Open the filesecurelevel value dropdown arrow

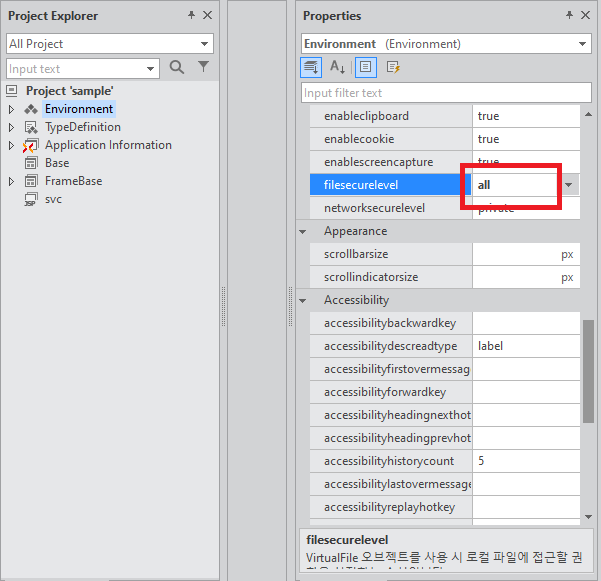pyautogui.click(x=569, y=185)
